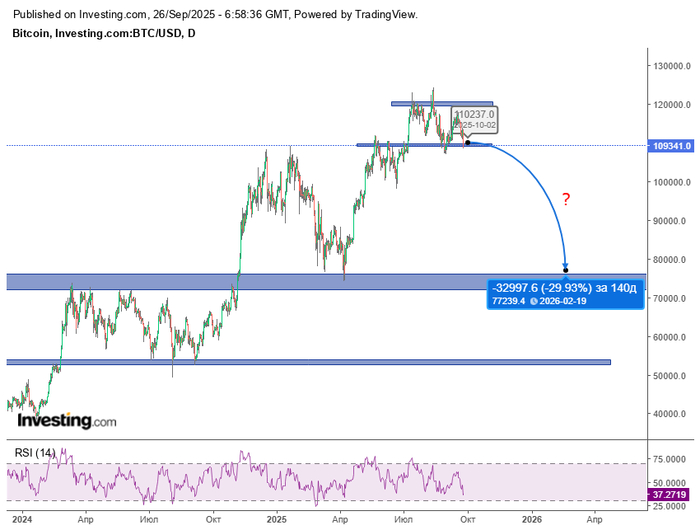Select the 110237.0 price tooltip callout
Image resolution: width=700 pixels, height=530 pixels.
click(473, 120)
